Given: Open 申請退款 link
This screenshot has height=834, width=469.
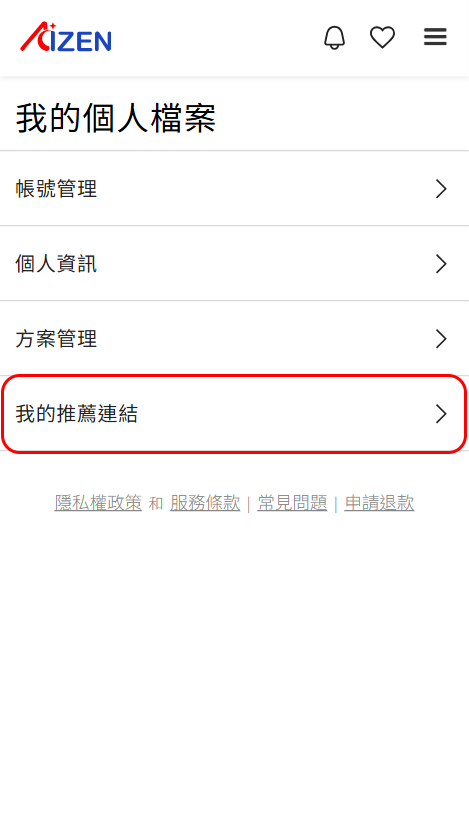Looking at the screenshot, I should pos(379,503).
